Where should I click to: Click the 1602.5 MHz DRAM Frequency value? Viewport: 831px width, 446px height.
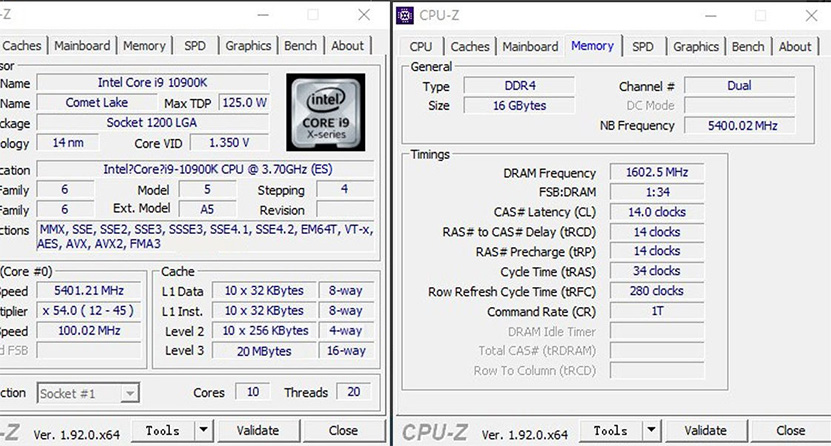pyautogui.click(x=657, y=172)
